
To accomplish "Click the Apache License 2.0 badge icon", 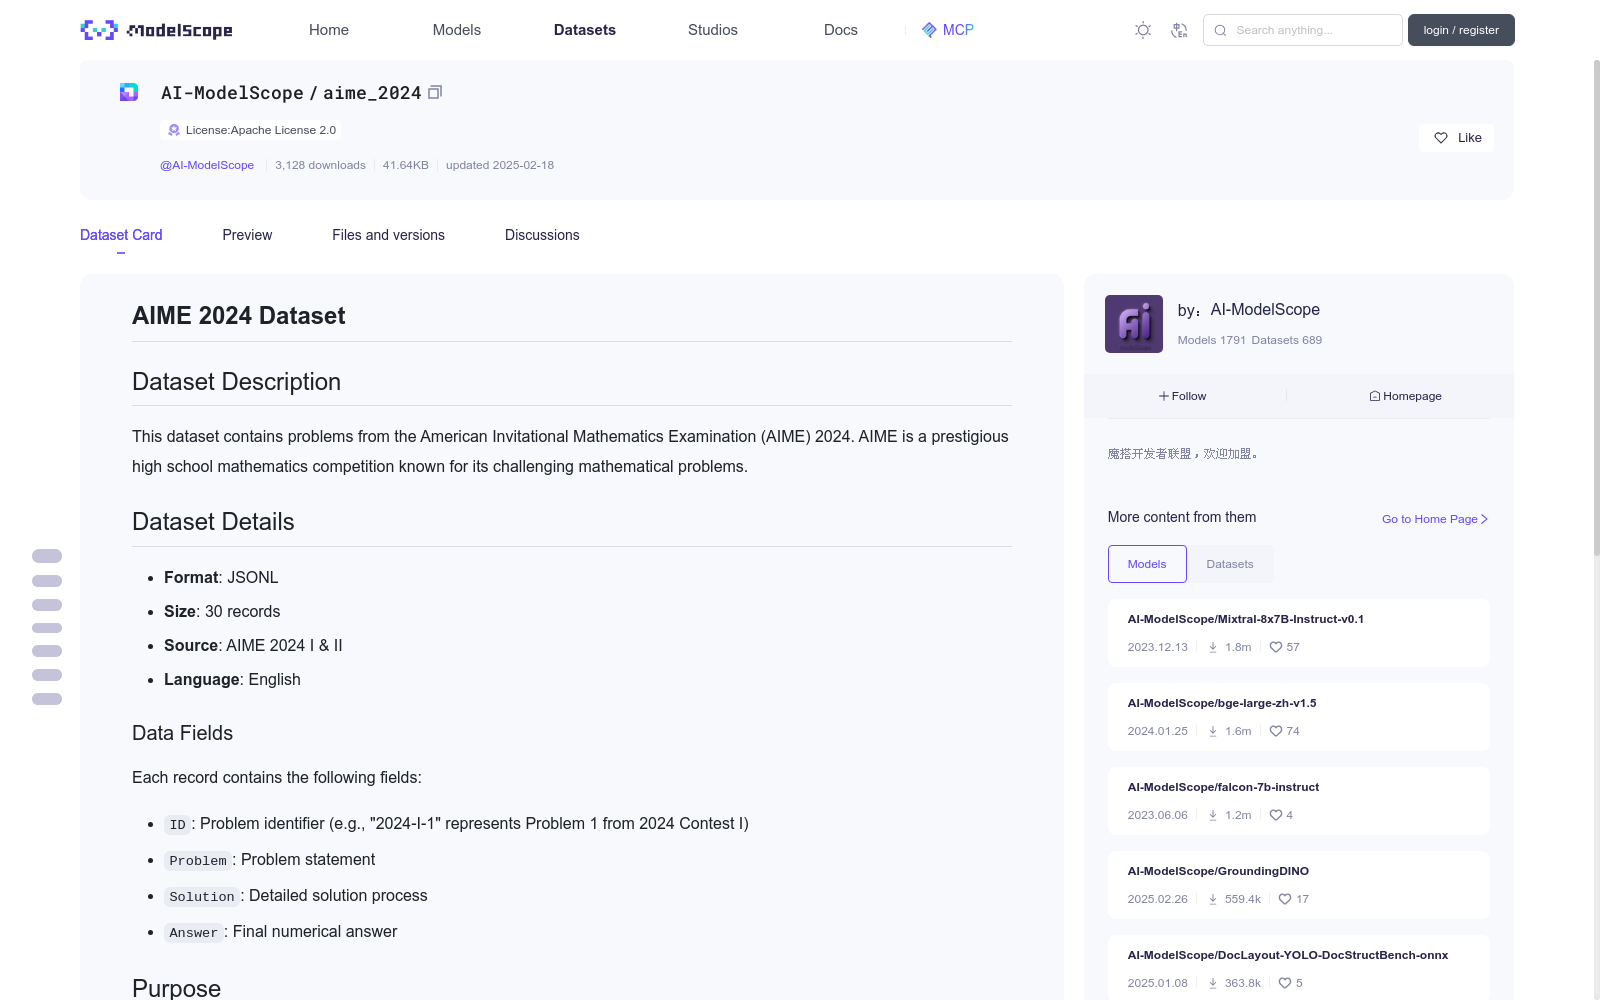I will click(174, 130).
